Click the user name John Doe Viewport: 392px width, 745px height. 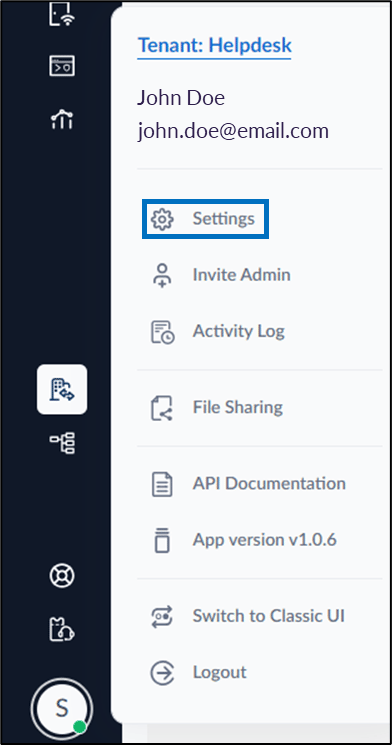point(181,98)
